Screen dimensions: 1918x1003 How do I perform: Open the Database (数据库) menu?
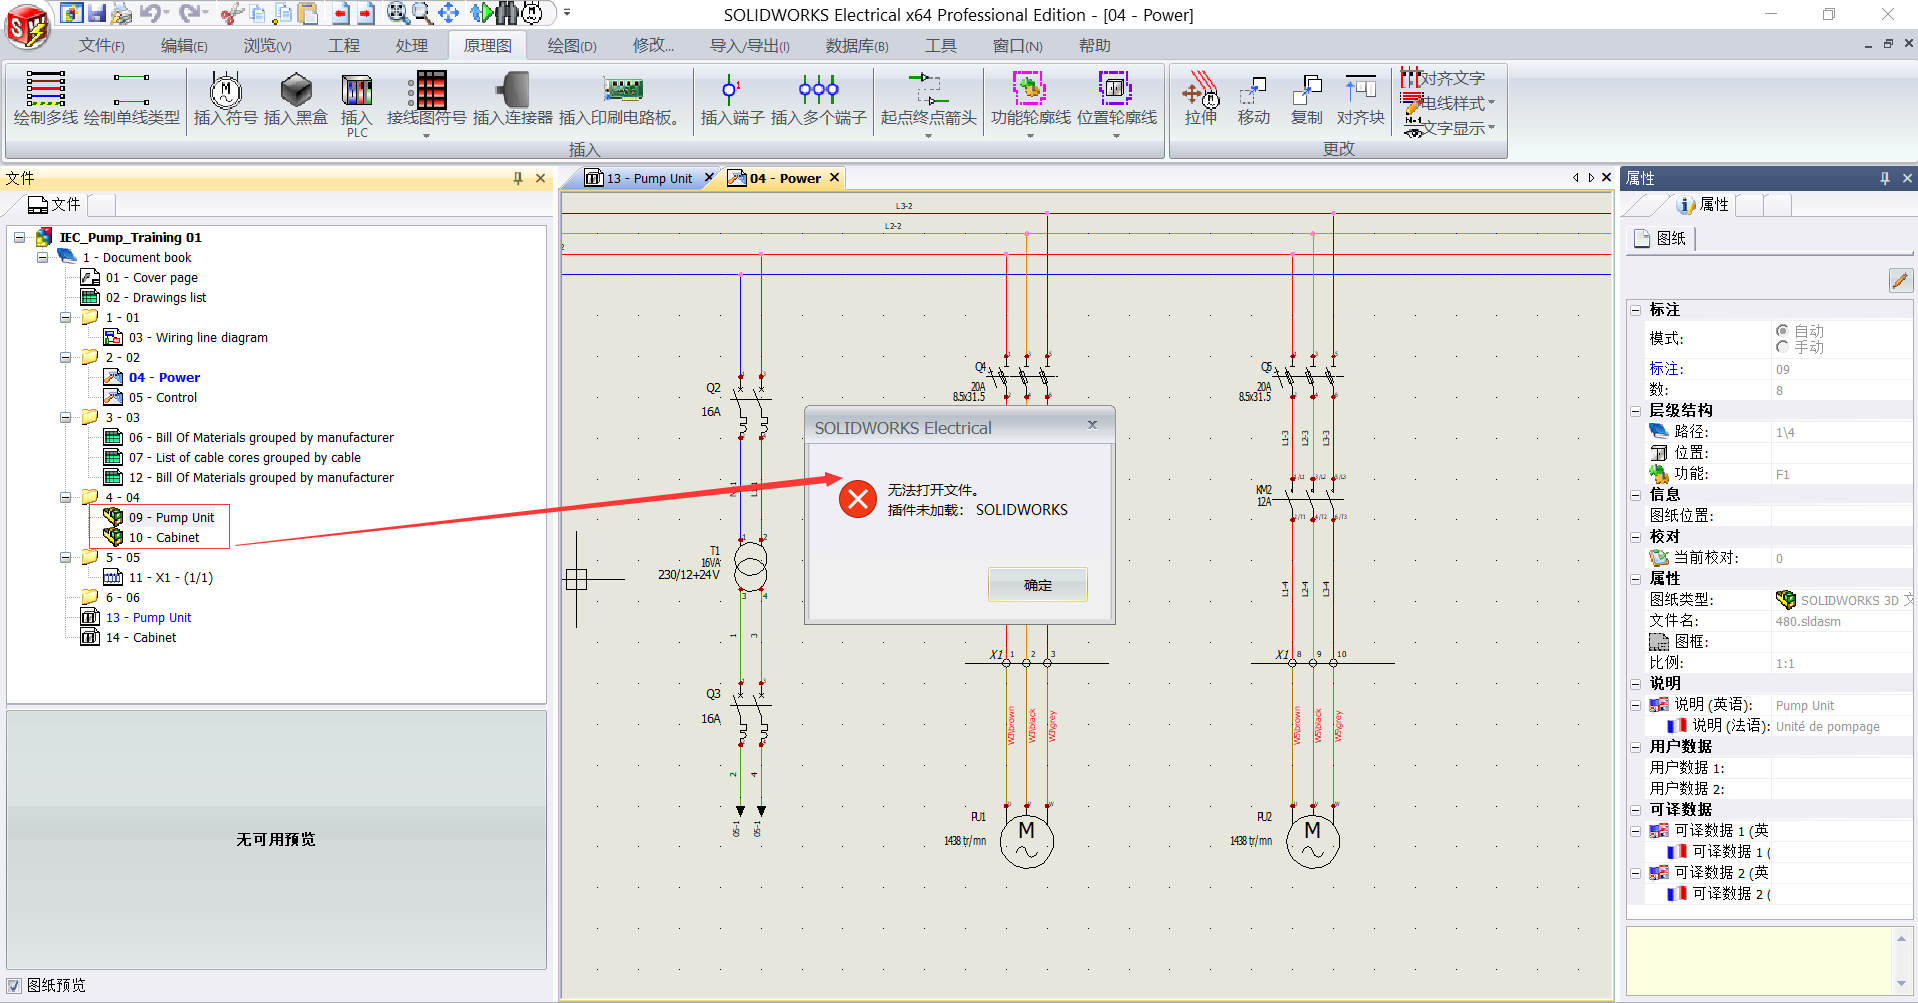point(856,46)
